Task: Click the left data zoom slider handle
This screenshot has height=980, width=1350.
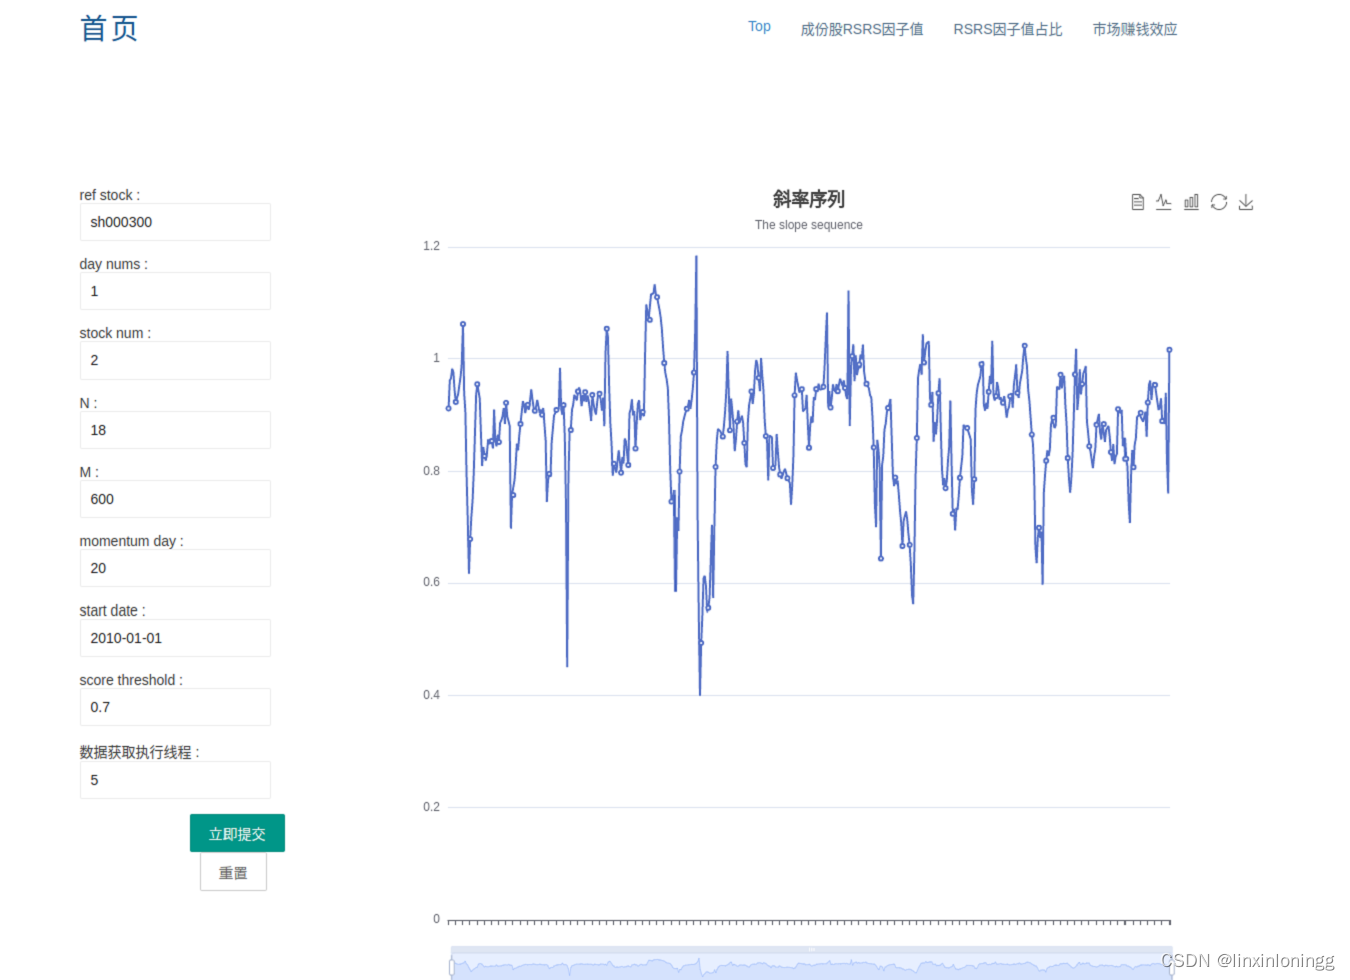Action: point(452,967)
